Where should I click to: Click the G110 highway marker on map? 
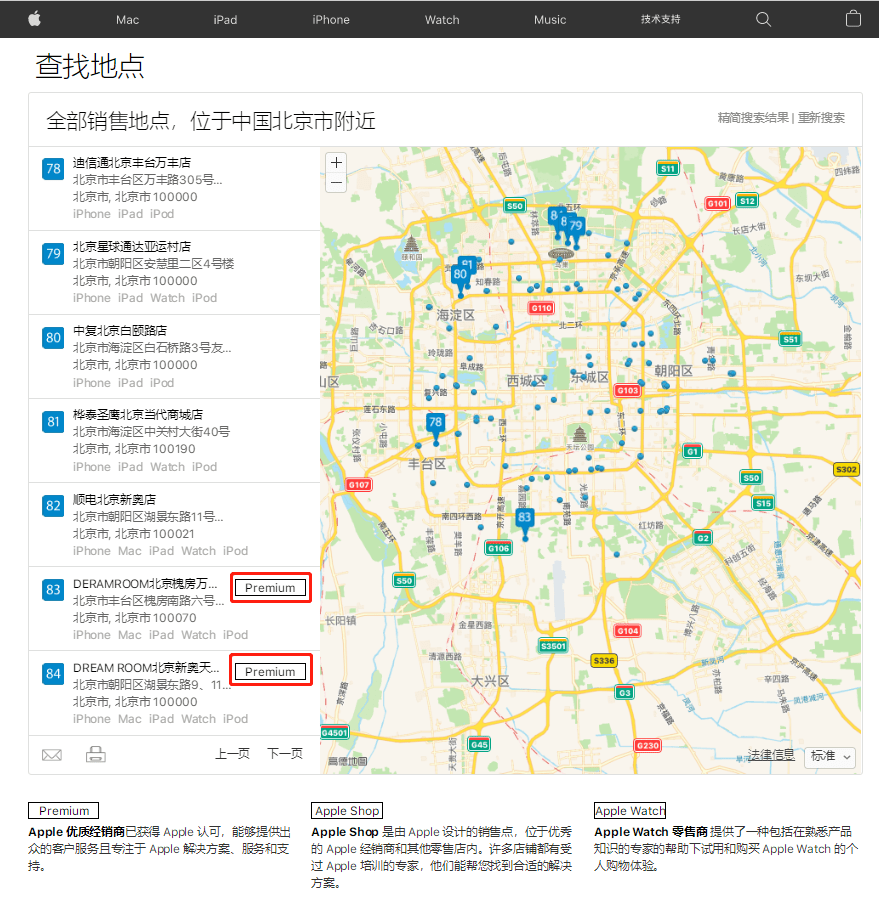(541, 308)
